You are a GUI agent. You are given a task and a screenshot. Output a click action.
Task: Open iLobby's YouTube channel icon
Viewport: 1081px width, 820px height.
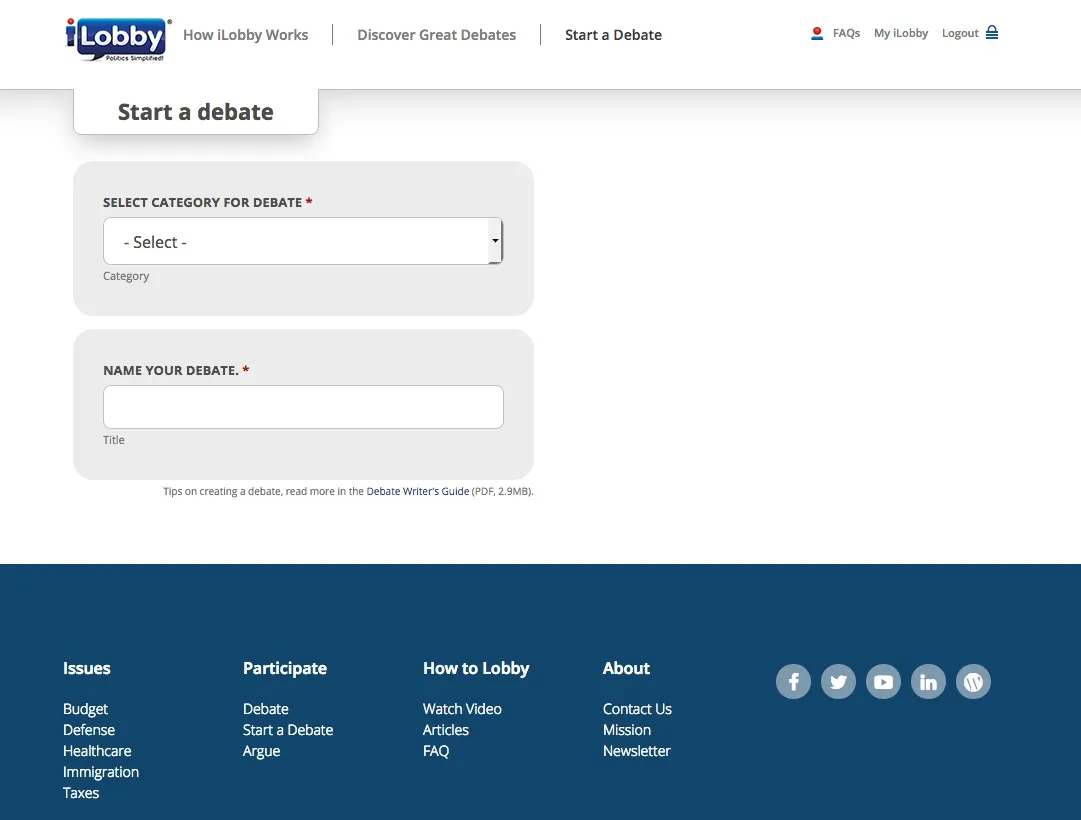click(x=883, y=681)
